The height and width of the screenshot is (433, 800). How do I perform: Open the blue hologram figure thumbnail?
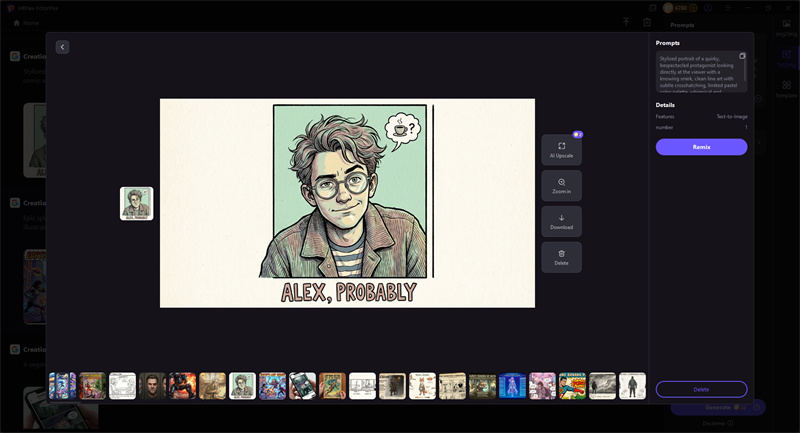(512, 386)
